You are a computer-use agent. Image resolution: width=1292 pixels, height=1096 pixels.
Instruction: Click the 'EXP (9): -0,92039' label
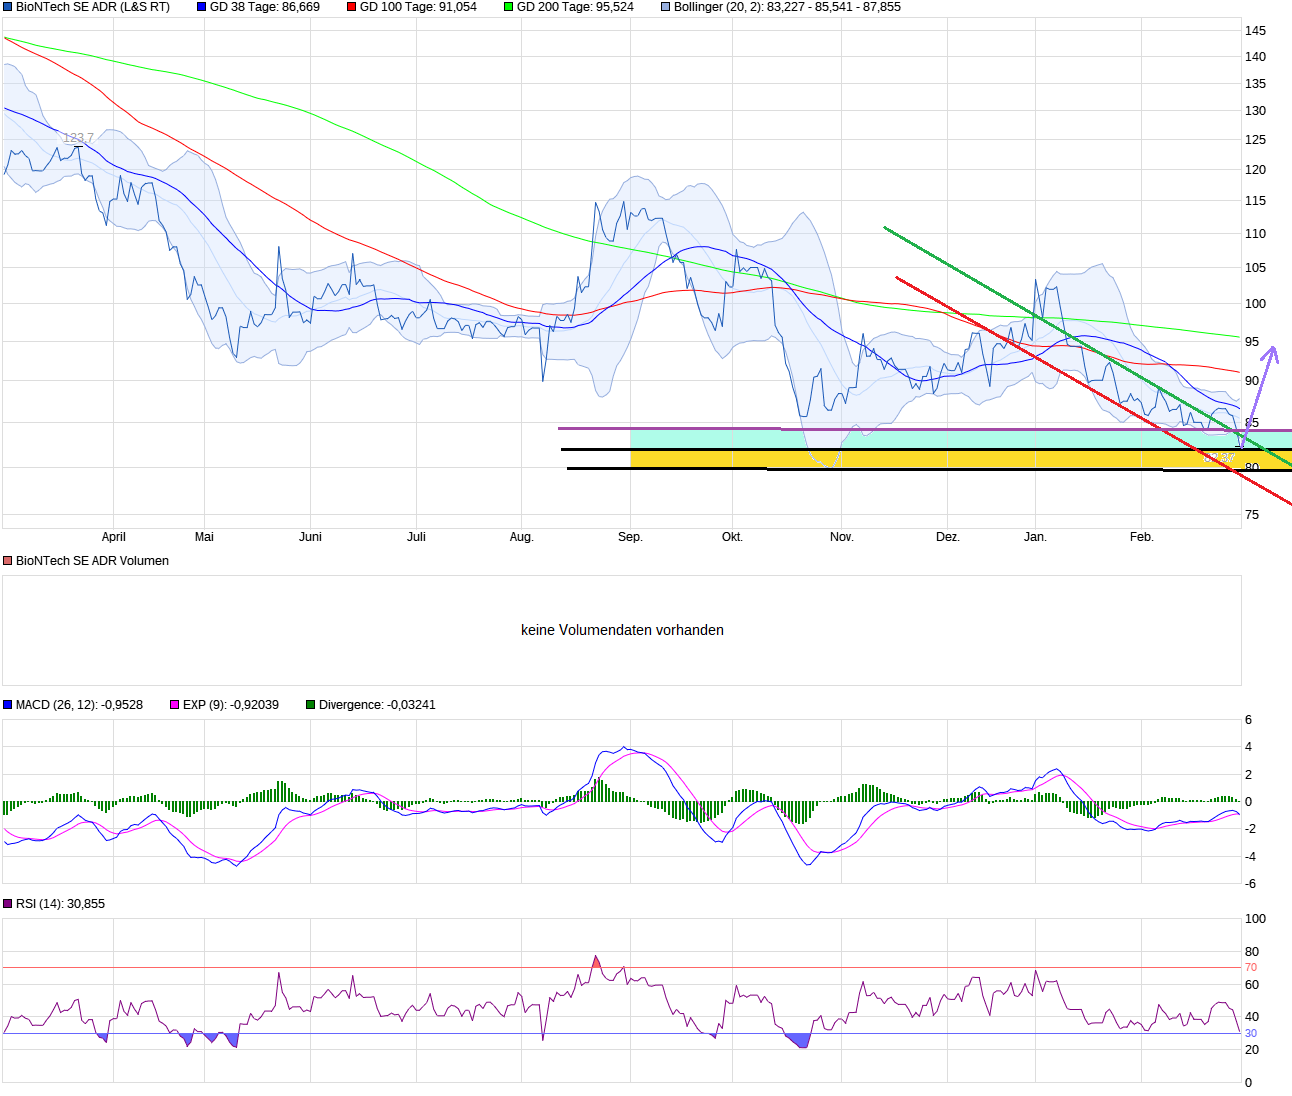pyautogui.click(x=231, y=705)
